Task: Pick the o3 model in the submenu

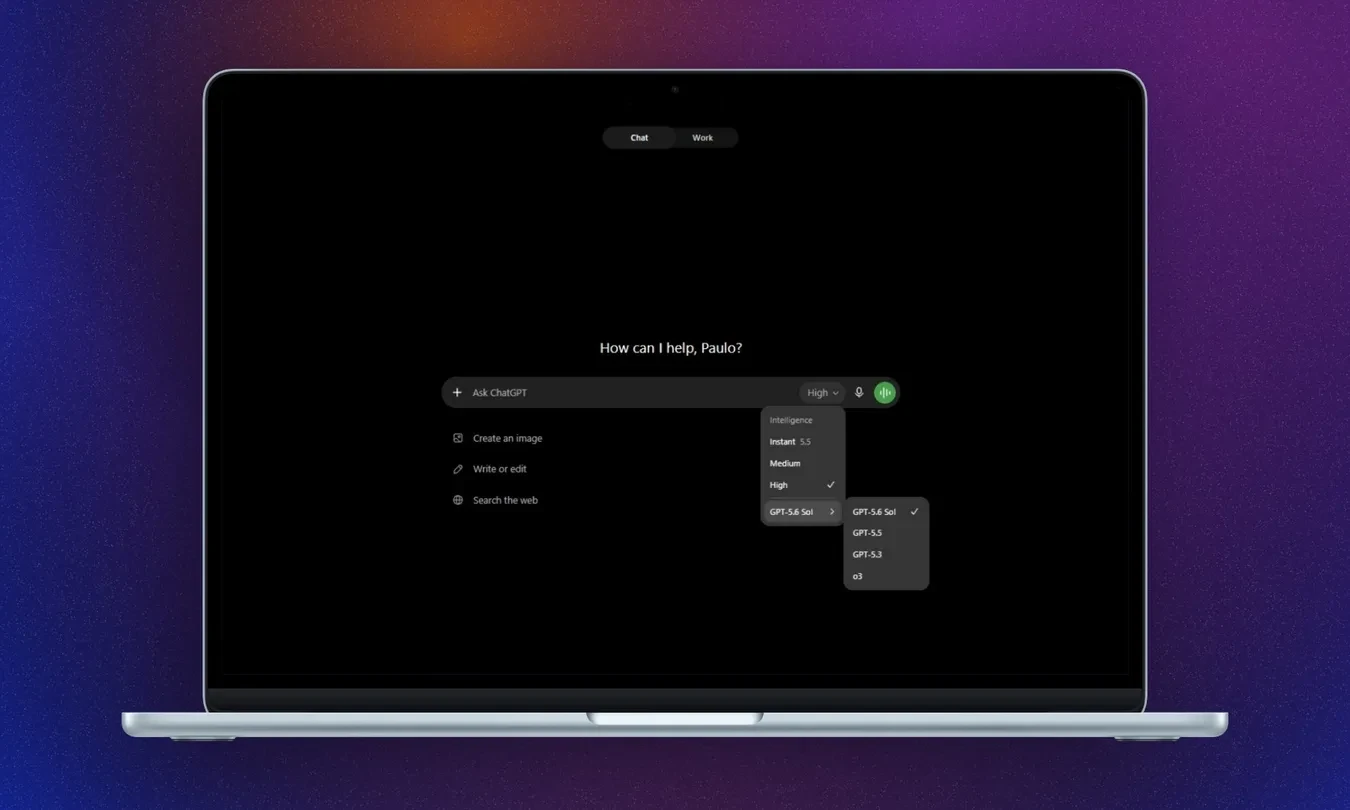Action: pyautogui.click(x=886, y=576)
